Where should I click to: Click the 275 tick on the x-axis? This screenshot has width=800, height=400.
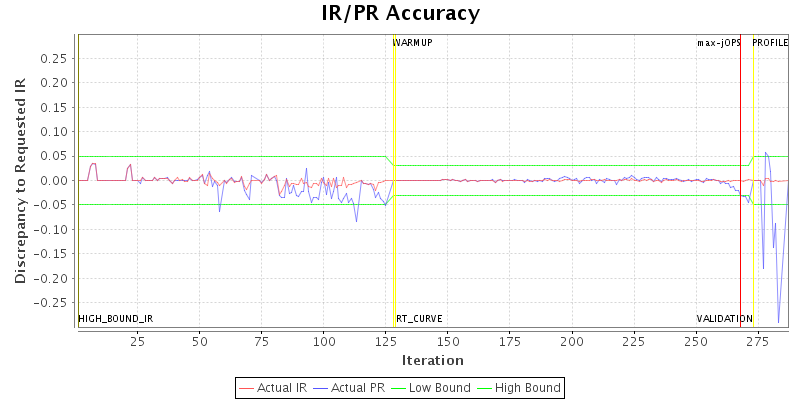[757, 341]
